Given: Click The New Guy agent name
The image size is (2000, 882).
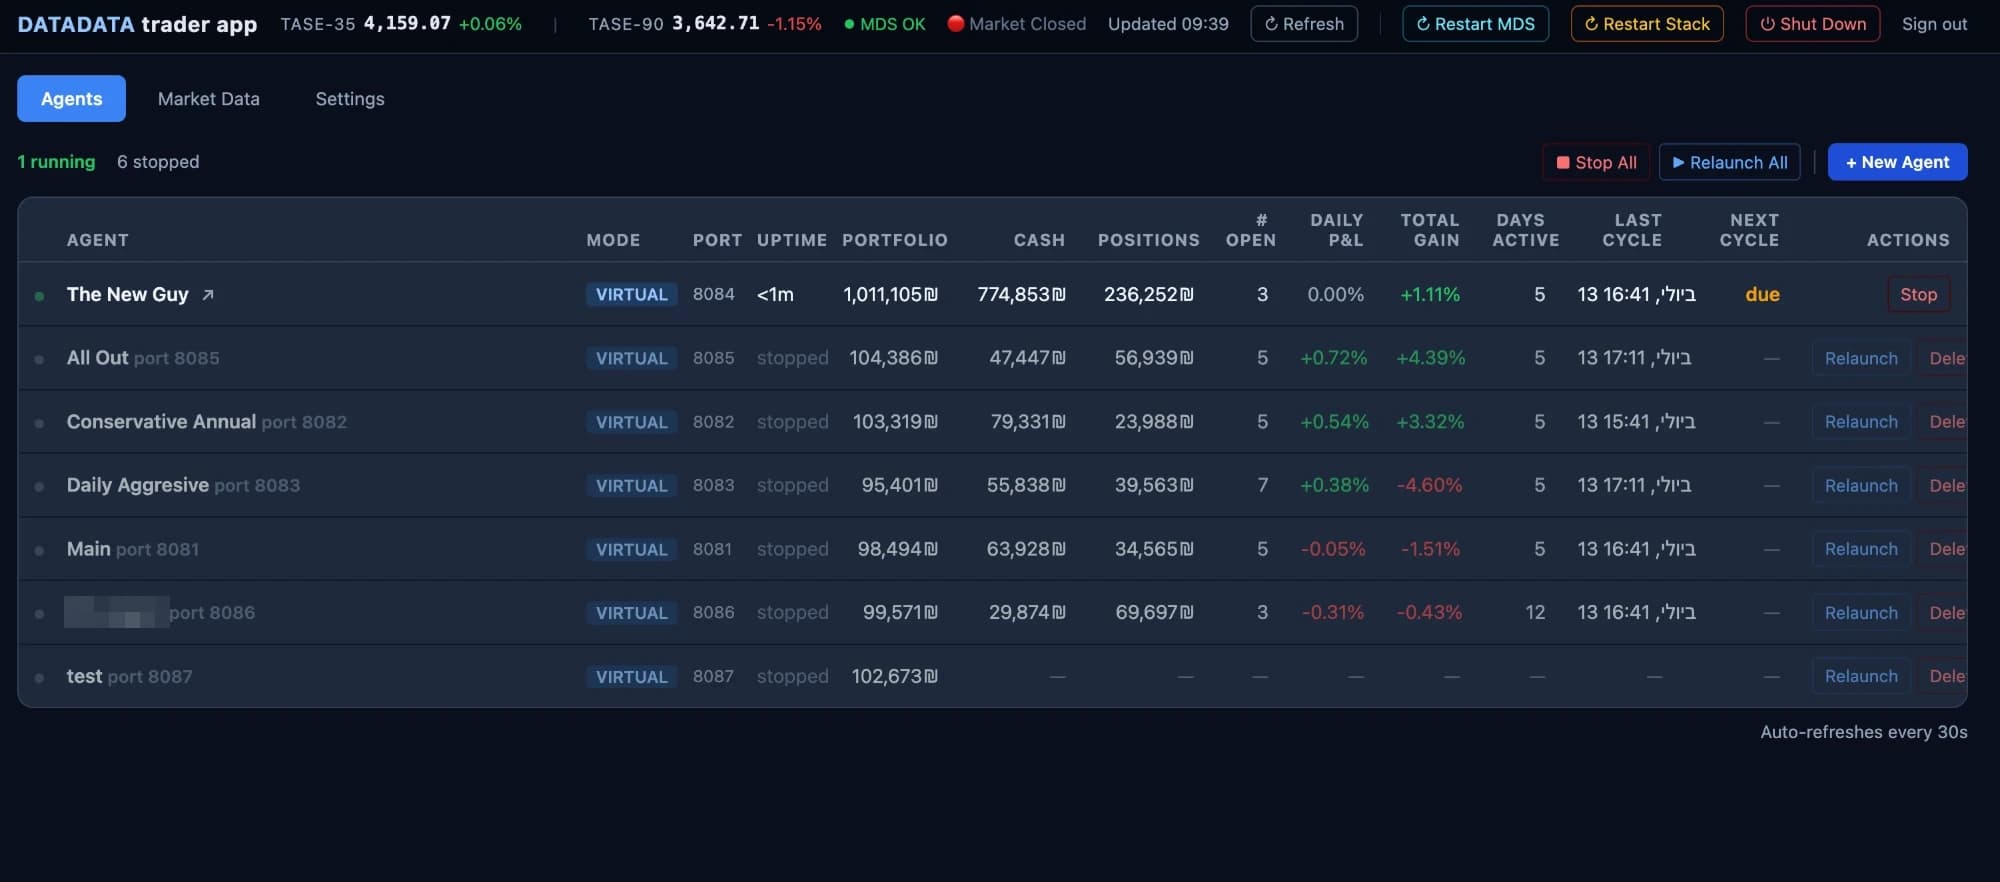Looking at the screenshot, I should [x=127, y=294].
